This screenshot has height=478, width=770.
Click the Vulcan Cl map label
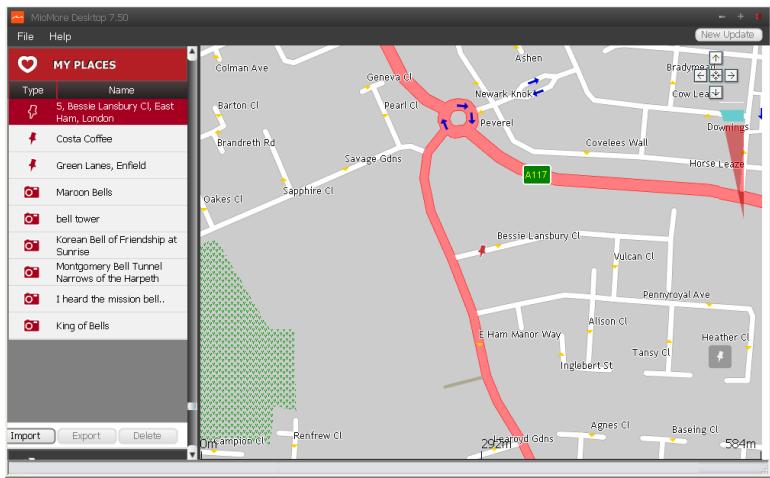pyautogui.click(x=634, y=256)
